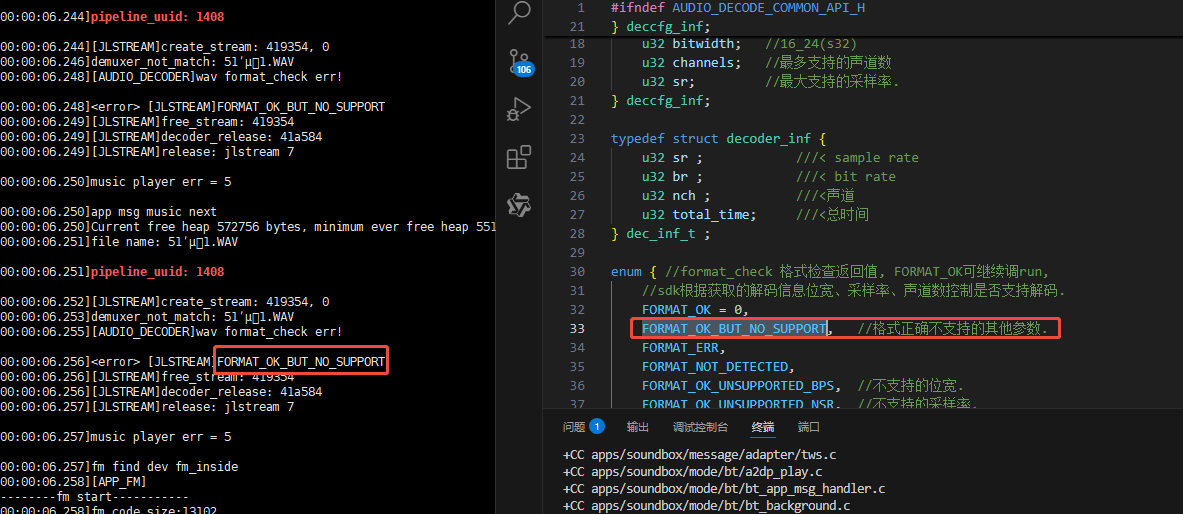
Task: Open the Search view in activity bar
Action: [519, 12]
